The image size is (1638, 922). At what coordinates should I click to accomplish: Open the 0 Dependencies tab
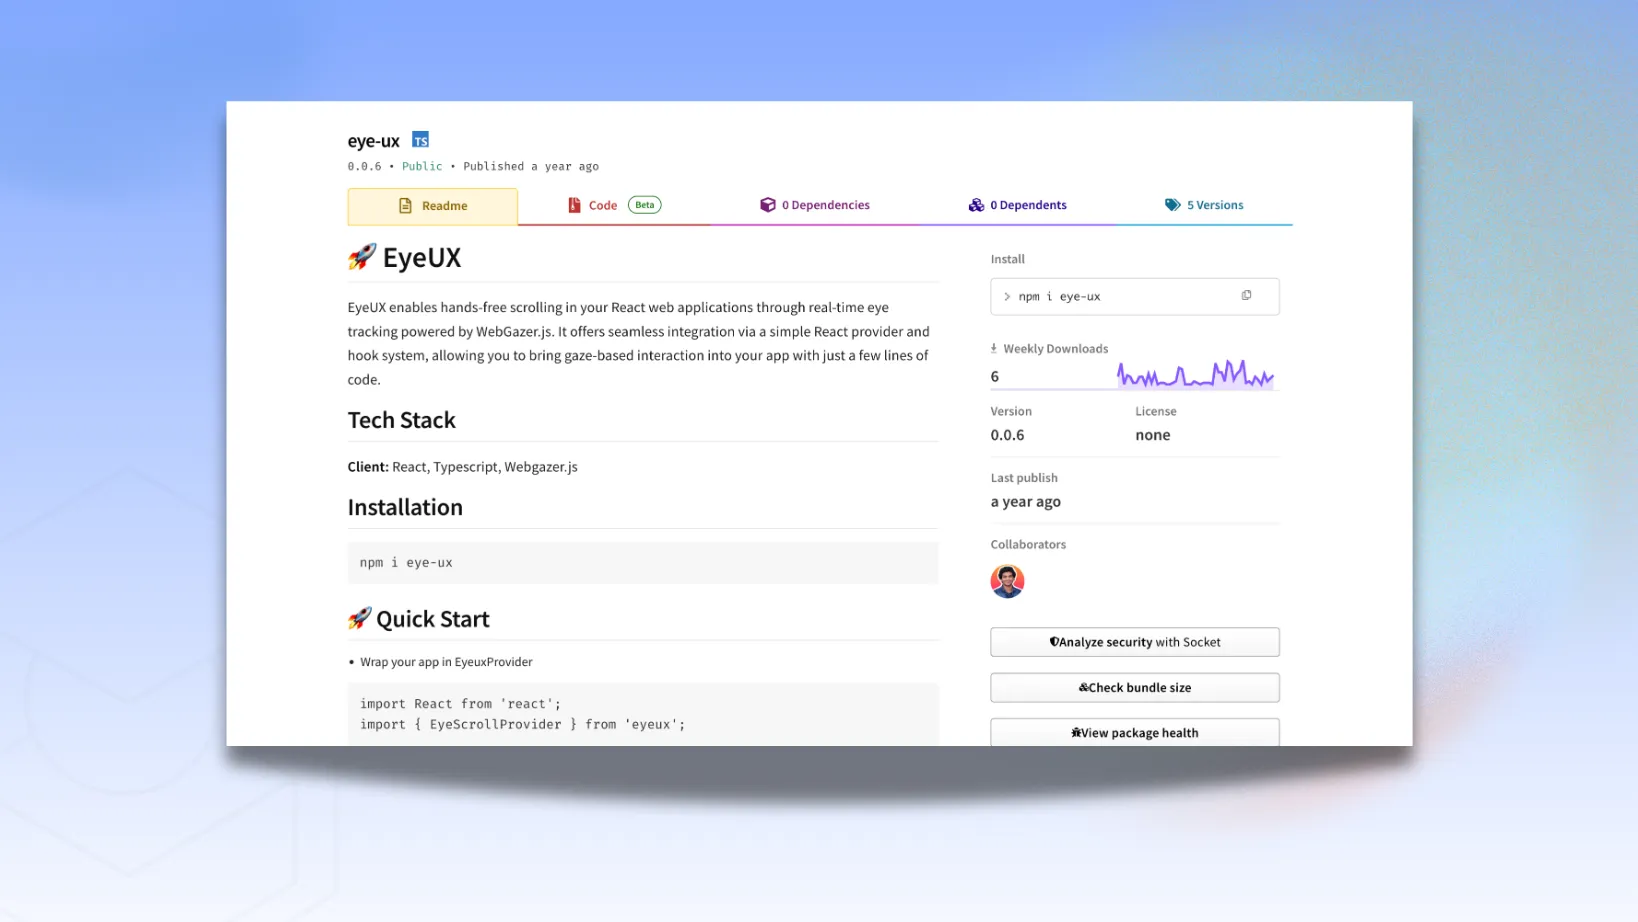coord(814,205)
